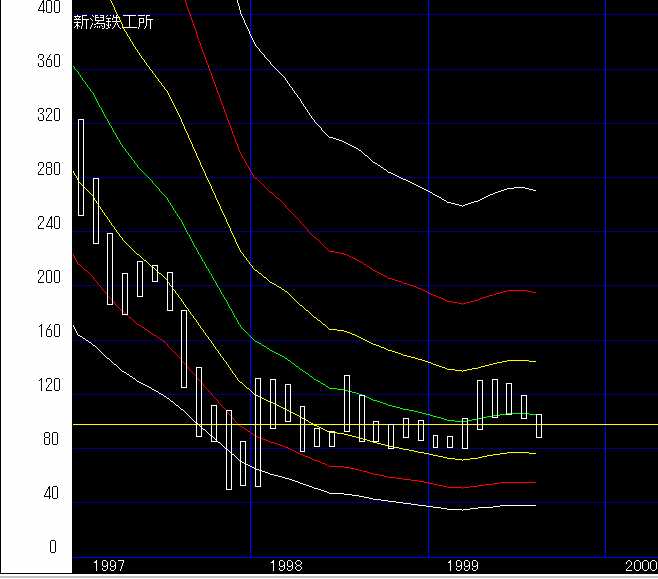Click the 240 price axis label

[20, 224]
